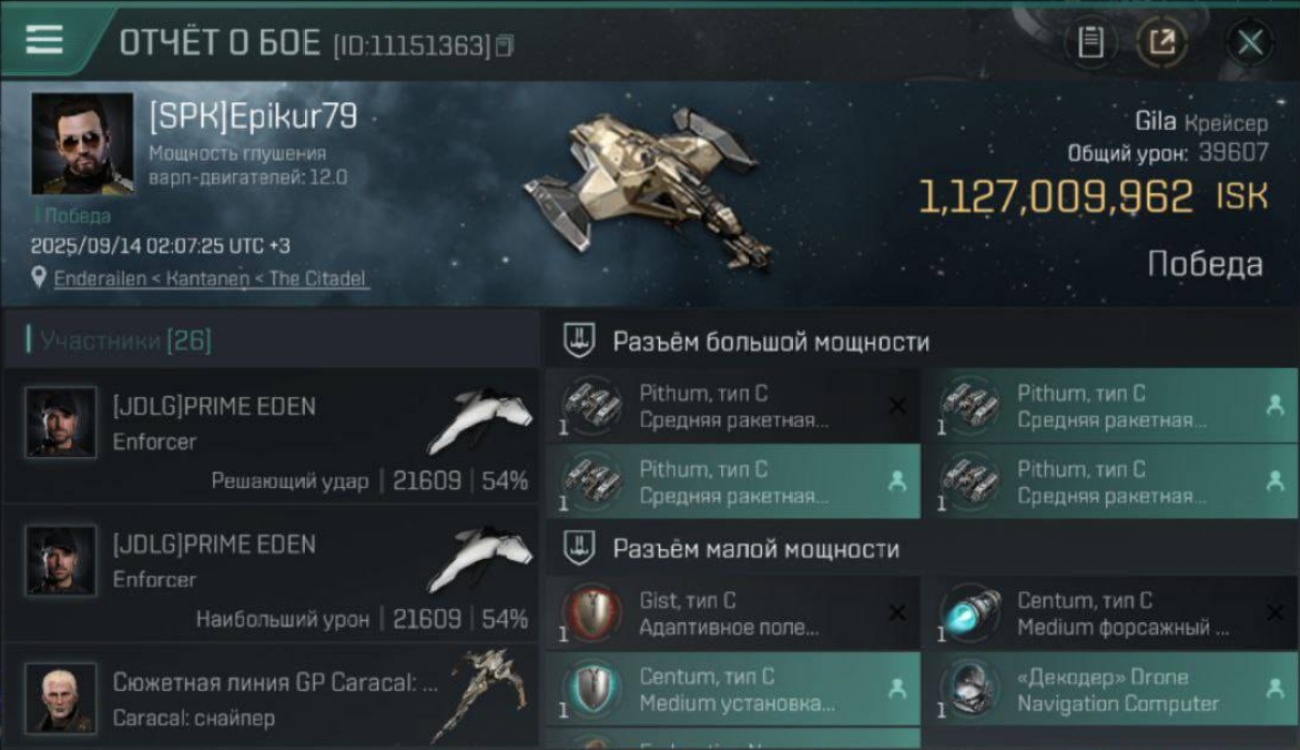Copy the battle report ID

[505, 46]
